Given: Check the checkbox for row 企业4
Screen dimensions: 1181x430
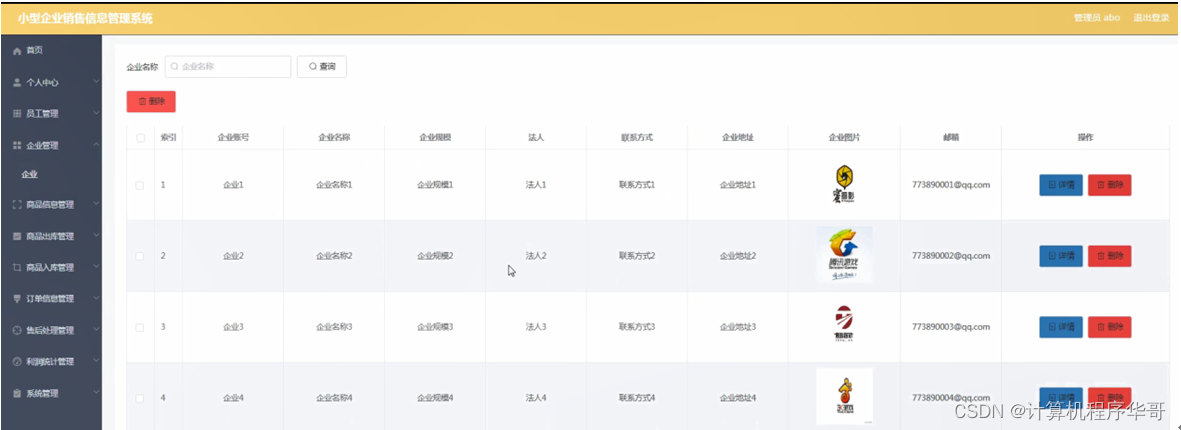Looking at the screenshot, I should click(140, 398).
